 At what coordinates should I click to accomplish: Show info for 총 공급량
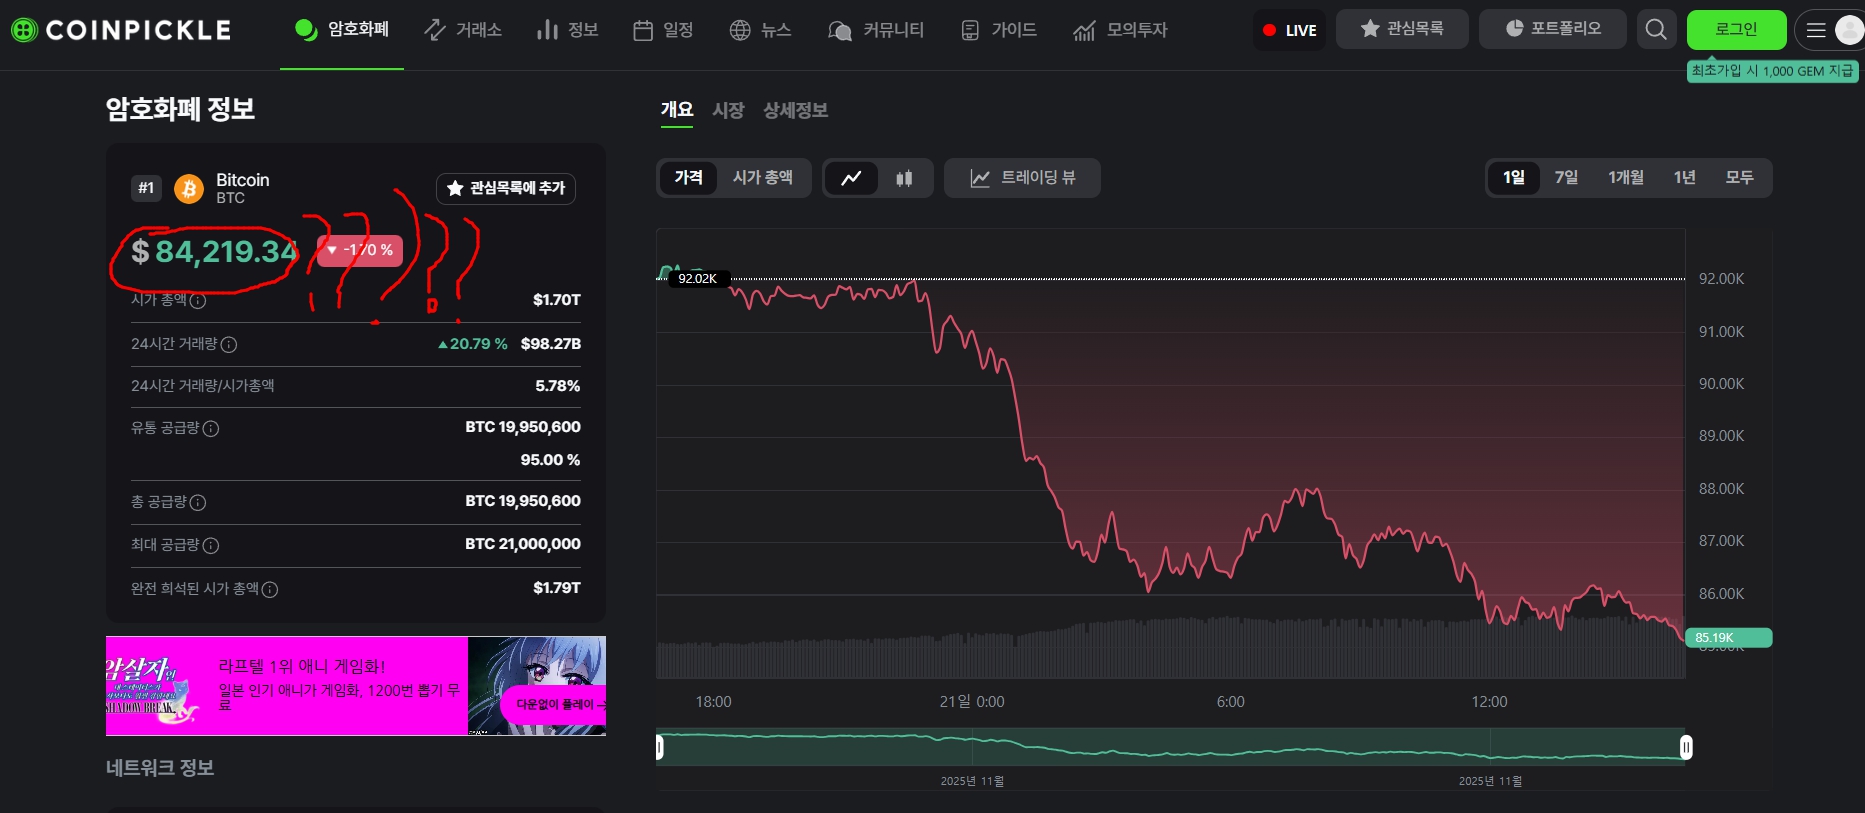coord(198,502)
